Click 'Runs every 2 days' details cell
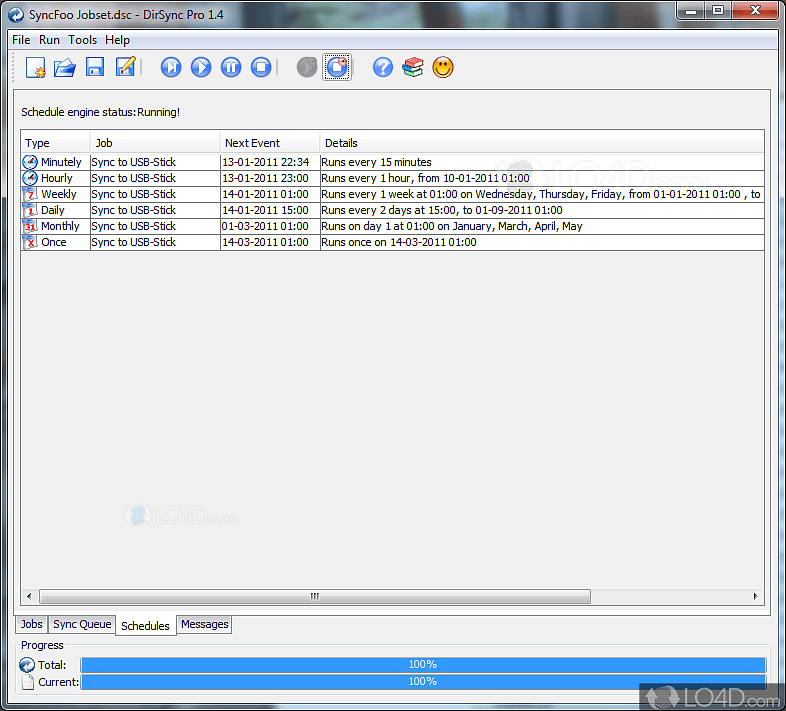Viewport: 786px width, 711px height. (542, 210)
